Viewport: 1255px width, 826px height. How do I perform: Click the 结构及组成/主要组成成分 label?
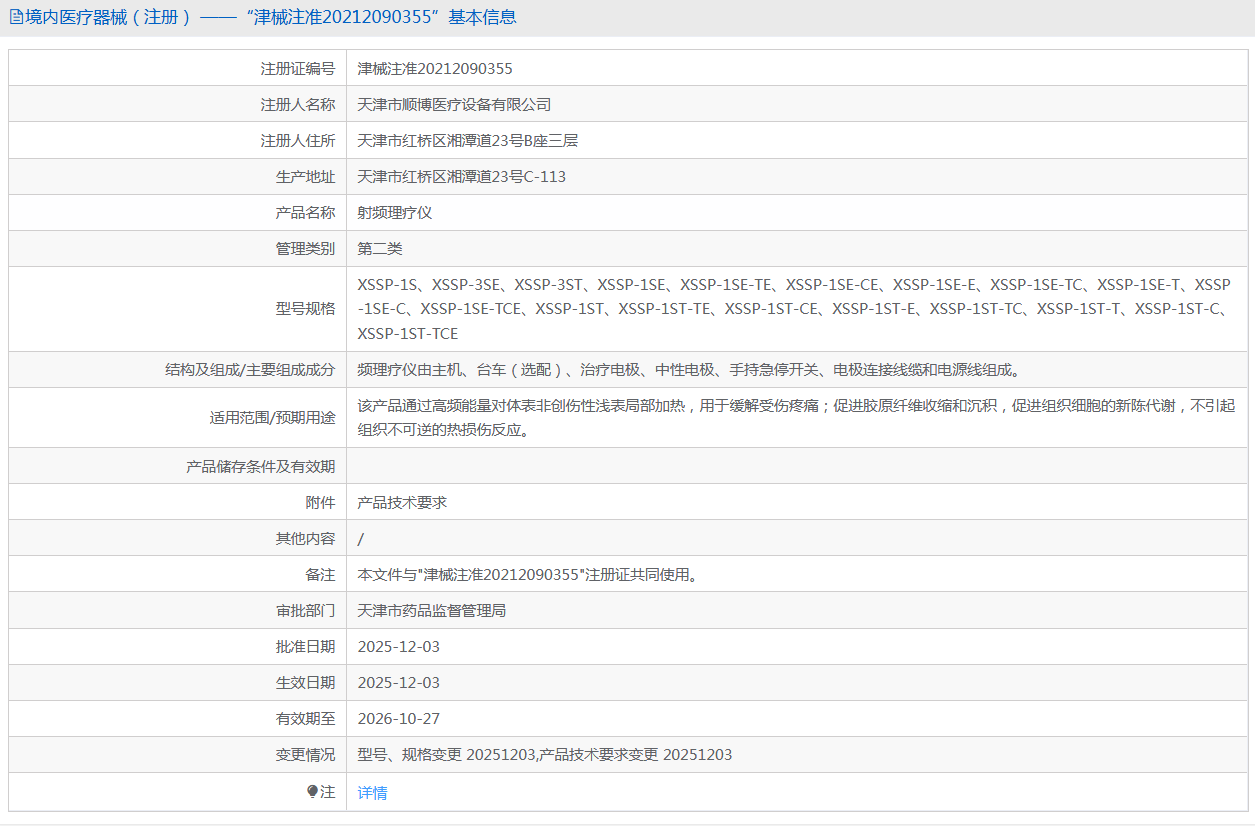(x=250, y=369)
